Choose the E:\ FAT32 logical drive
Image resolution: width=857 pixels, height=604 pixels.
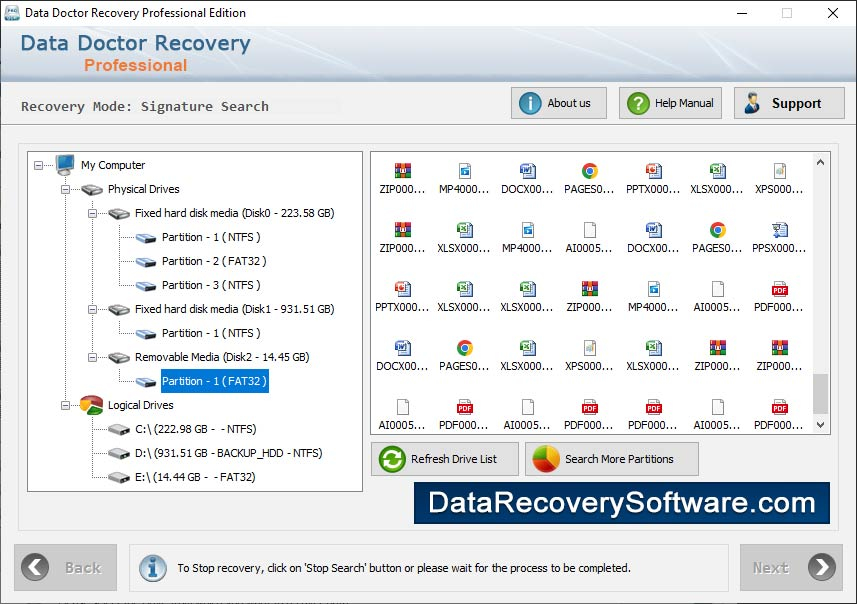[195, 477]
